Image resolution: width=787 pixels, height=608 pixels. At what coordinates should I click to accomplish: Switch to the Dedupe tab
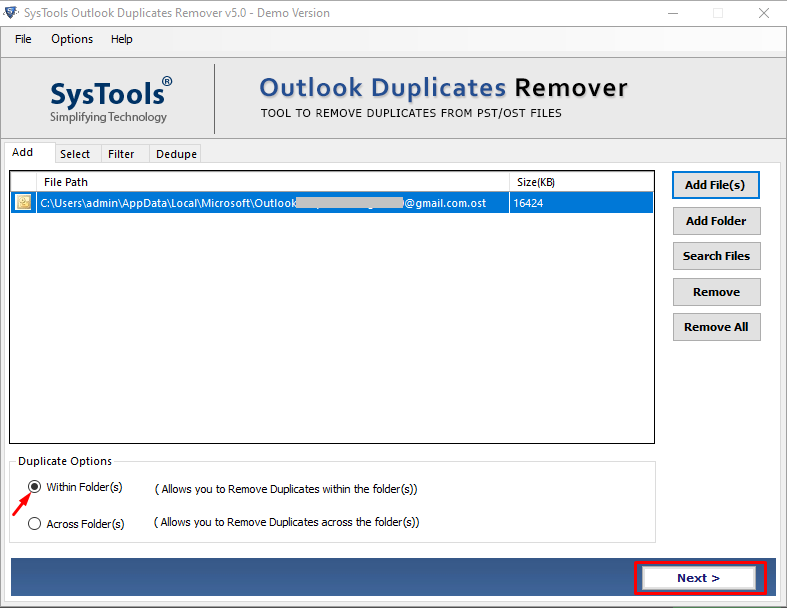pyautogui.click(x=176, y=154)
